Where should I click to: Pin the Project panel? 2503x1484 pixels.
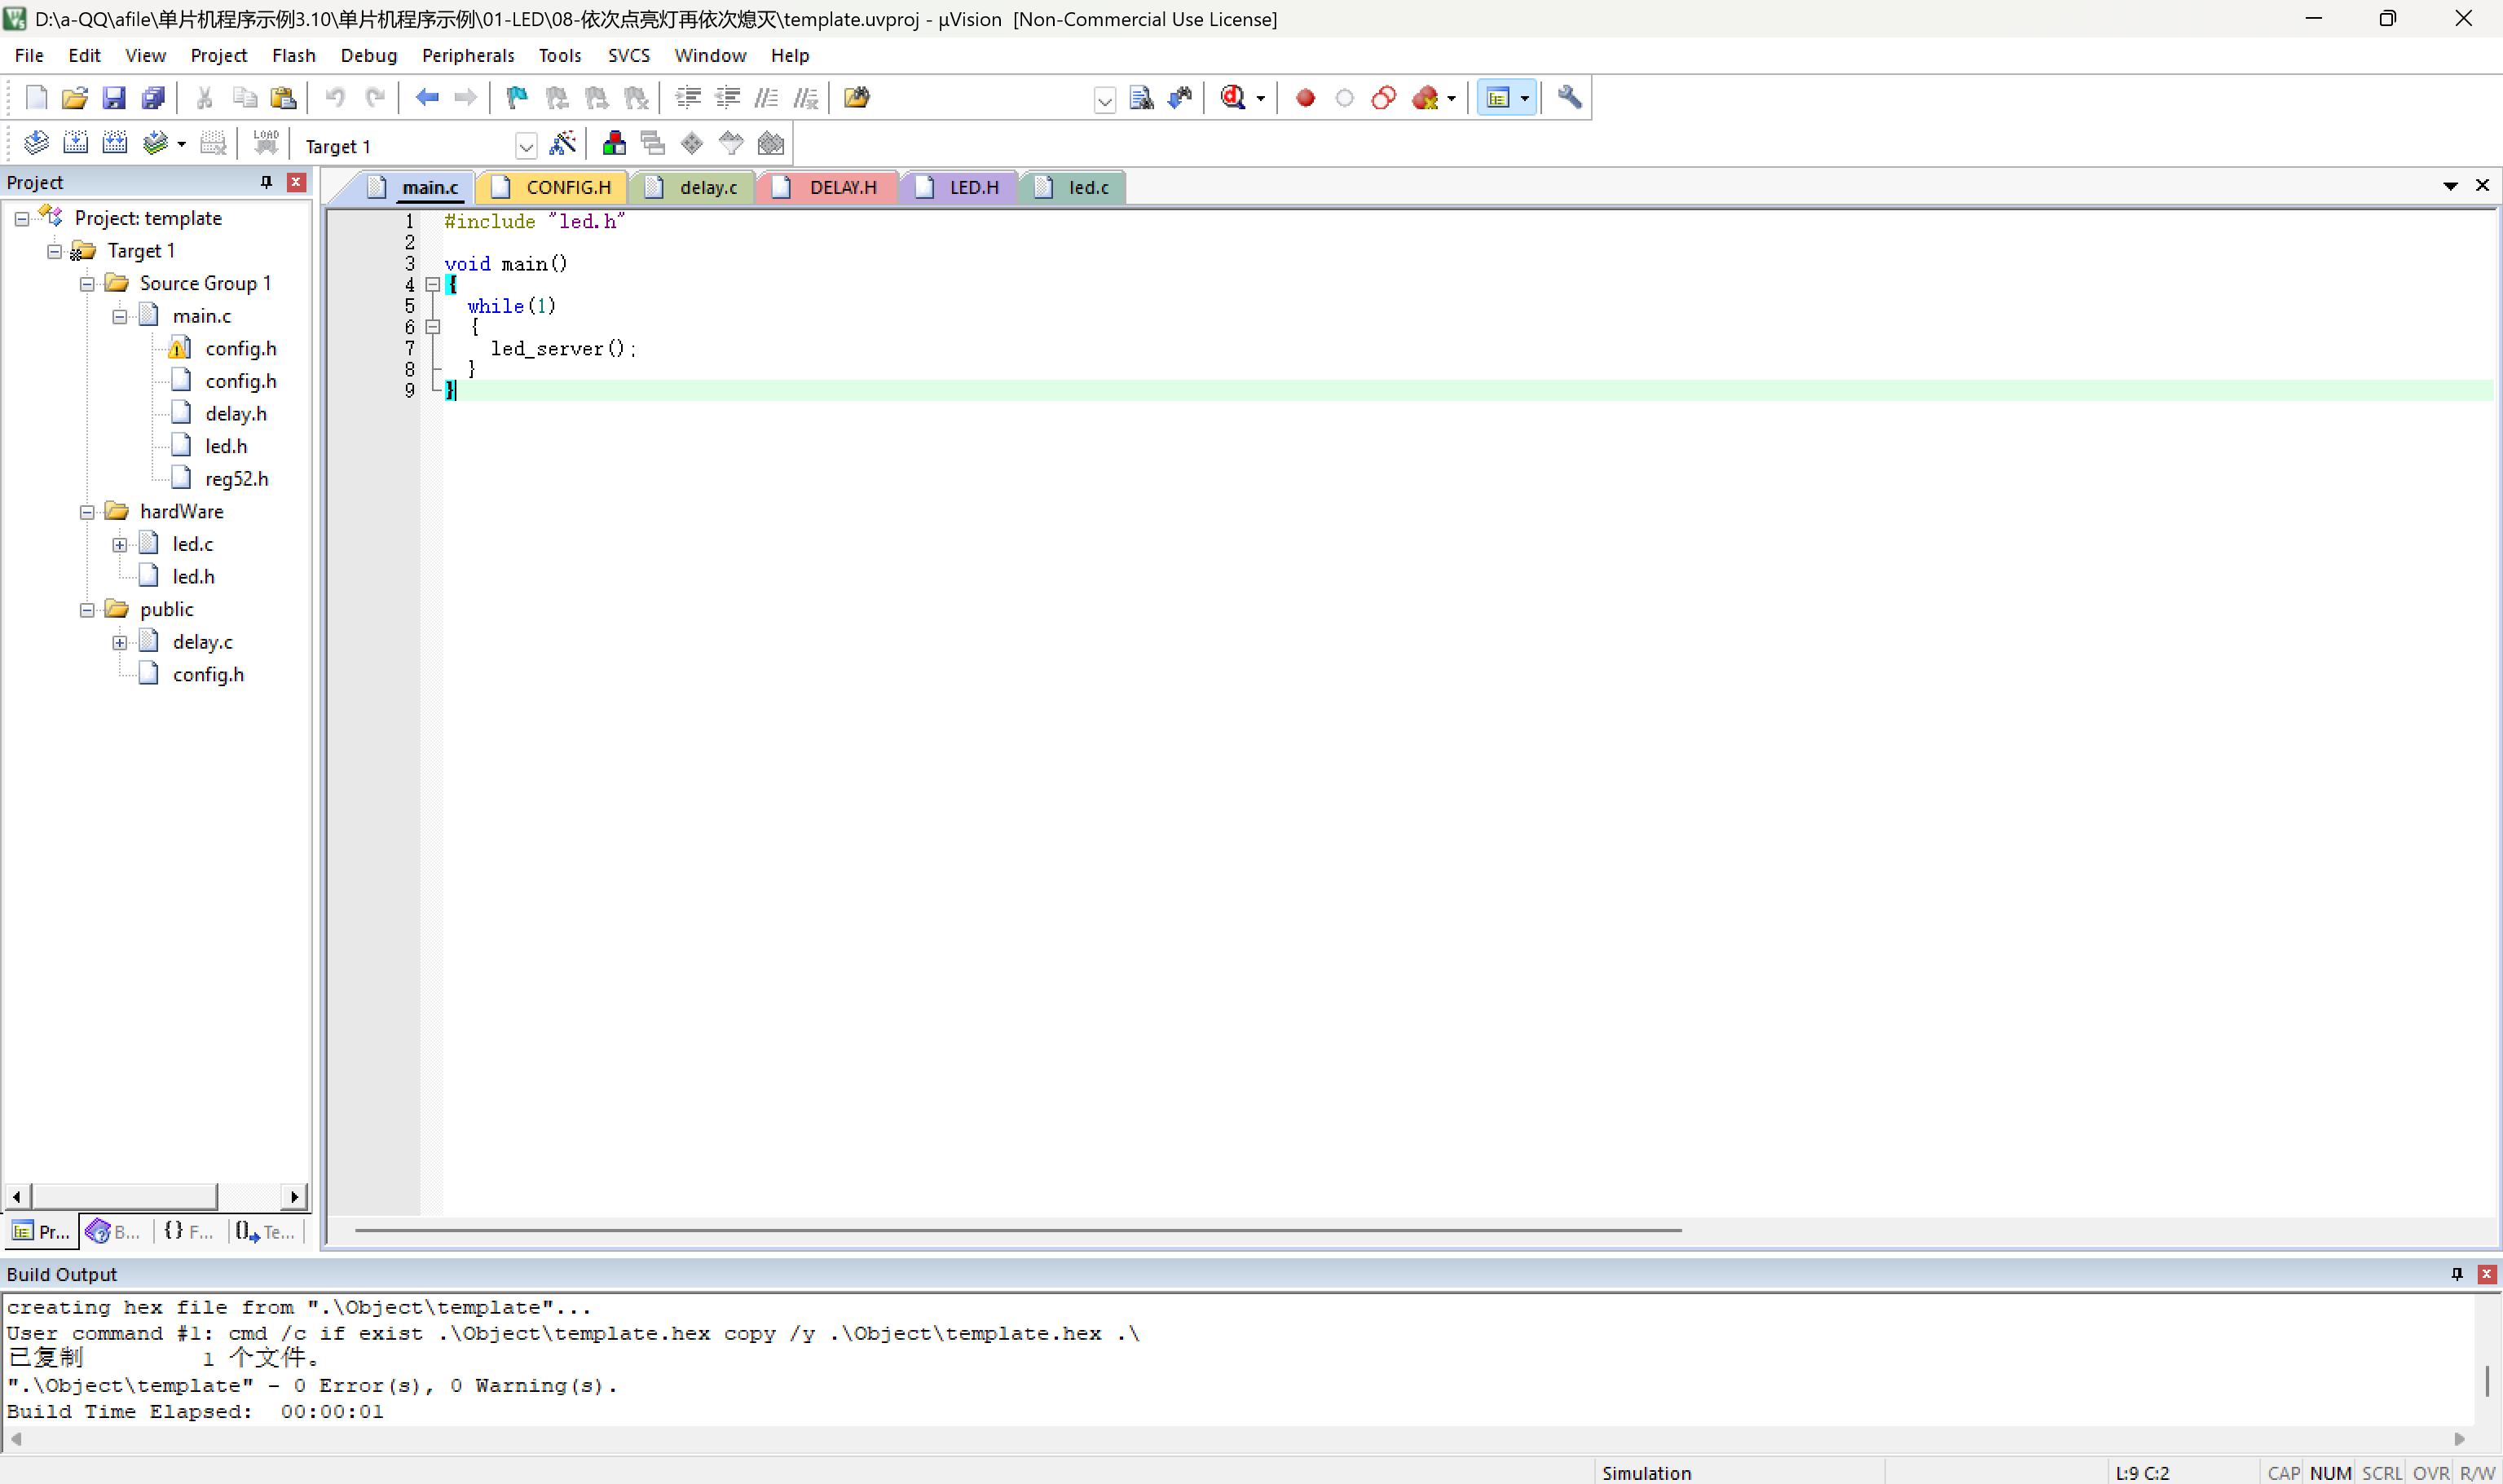[x=266, y=182]
